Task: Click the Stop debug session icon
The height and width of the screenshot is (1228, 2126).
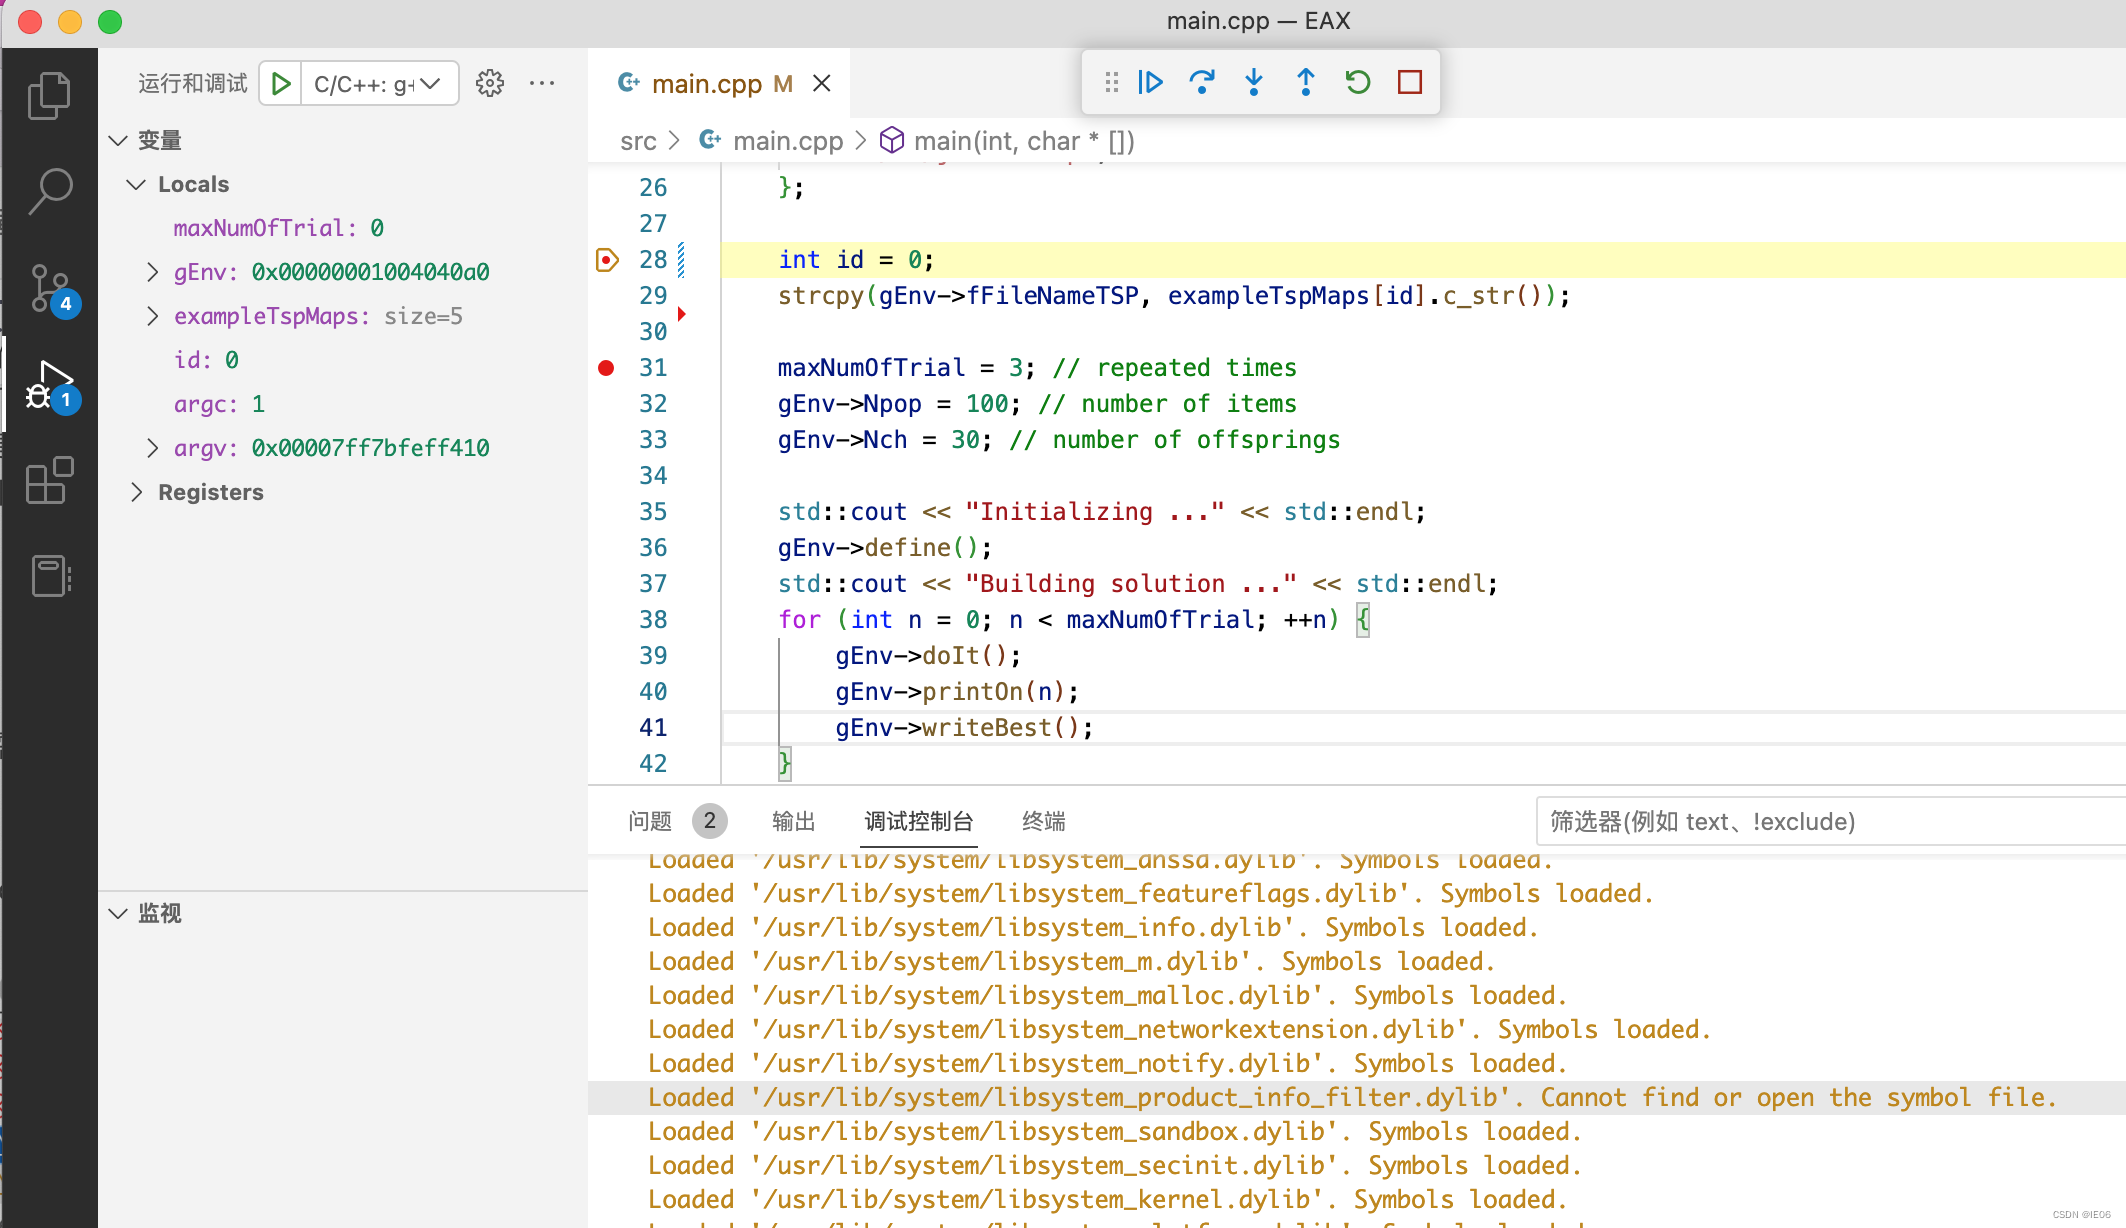Action: (x=1410, y=83)
